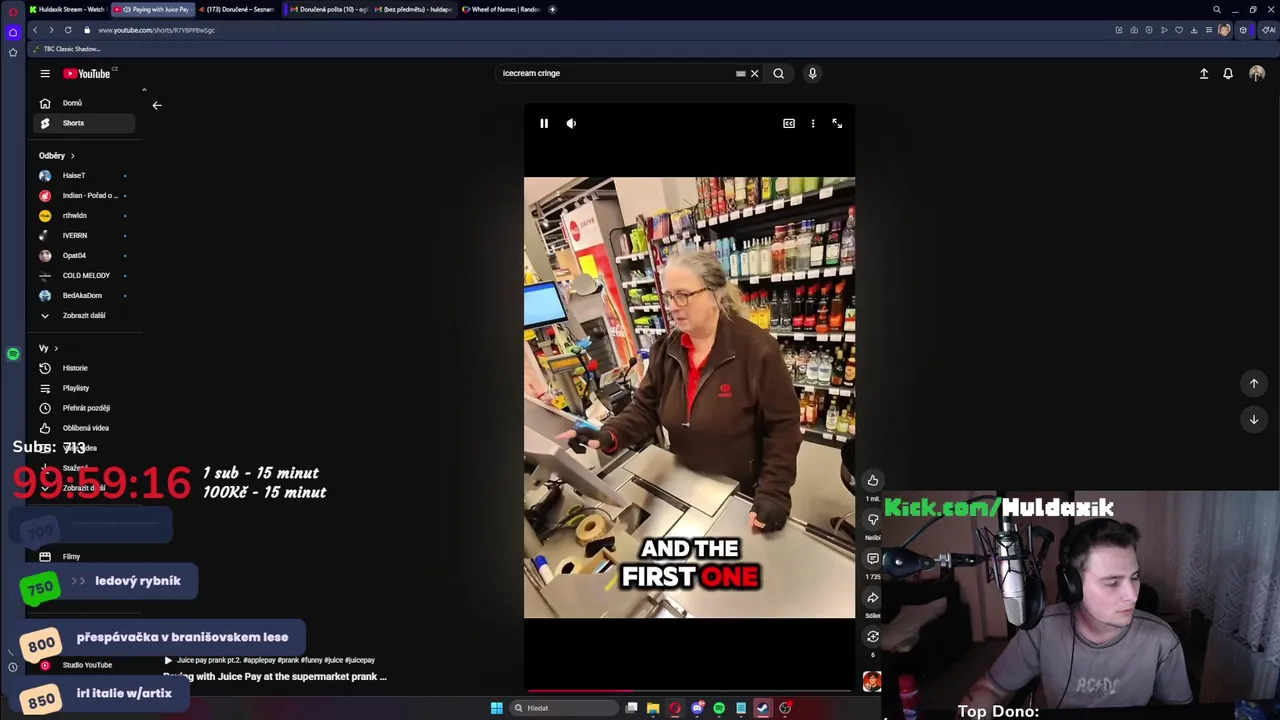Open the Windows Start menu
The height and width of the screenshot is (720, 1280).
click(x=497, y=708)
